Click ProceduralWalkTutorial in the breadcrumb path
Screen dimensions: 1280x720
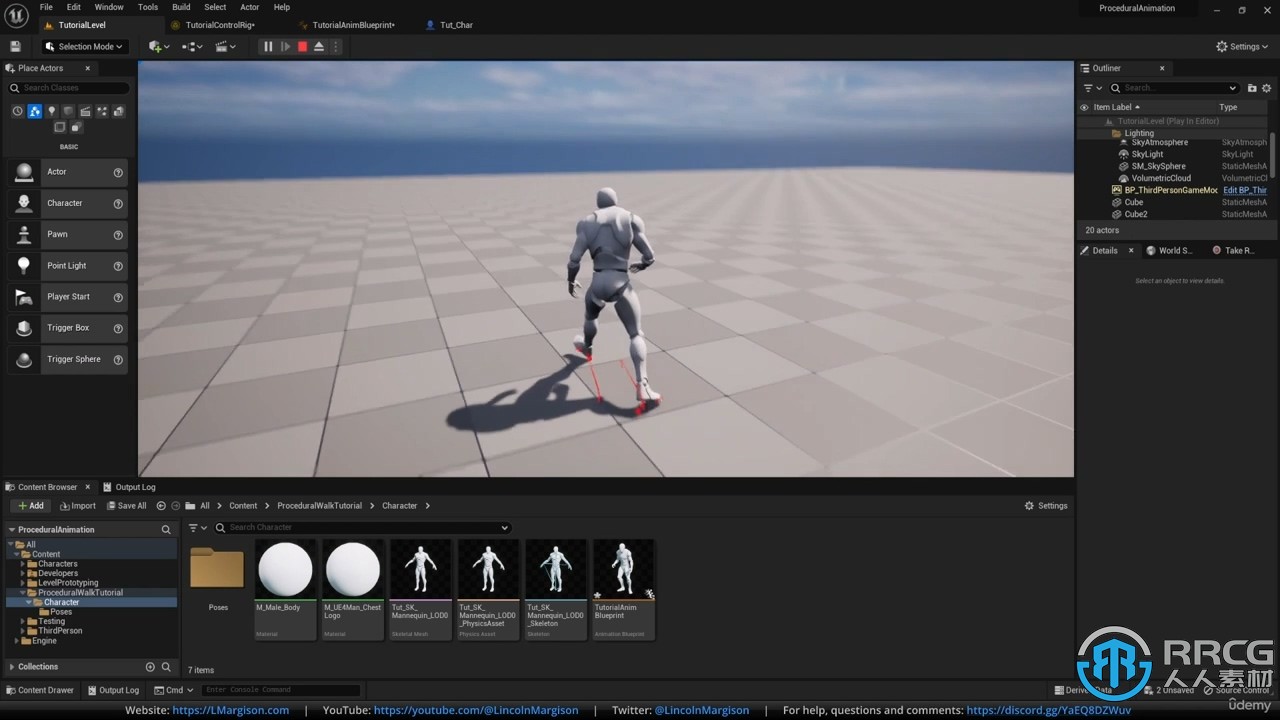[319, 506]
